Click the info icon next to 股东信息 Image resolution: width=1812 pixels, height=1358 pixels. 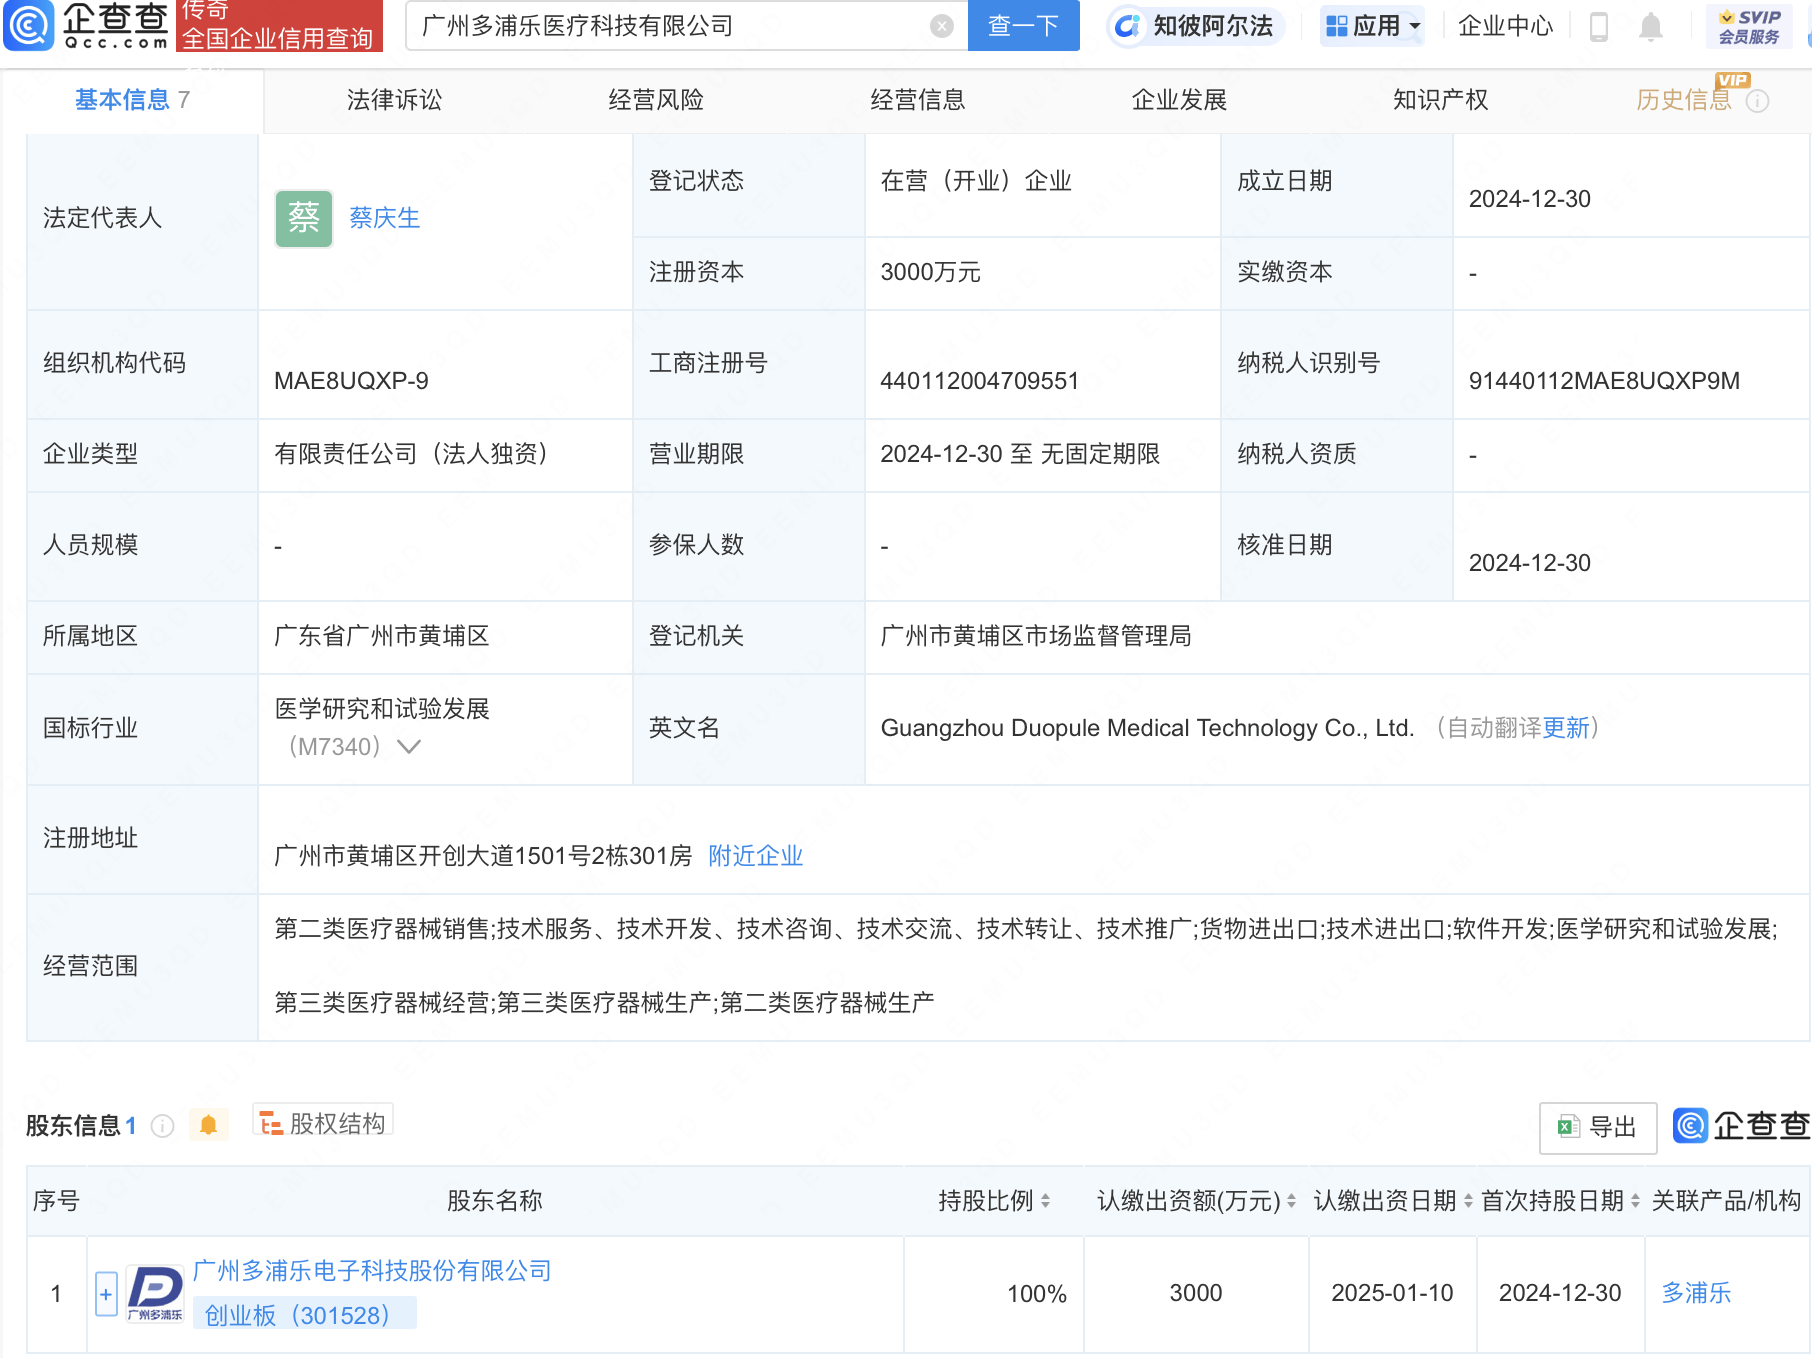tap(162, 1126)
